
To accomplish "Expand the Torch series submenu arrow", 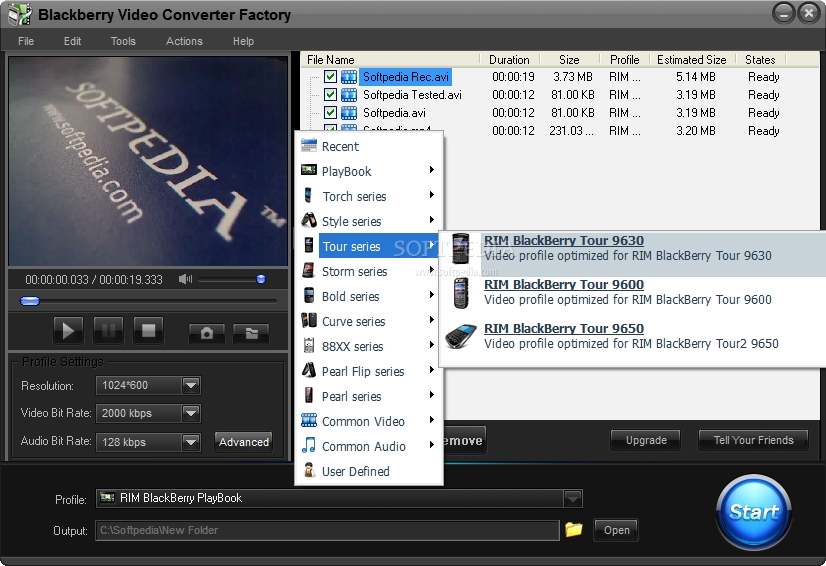I will pyautogui.click(x=431, y=195).
